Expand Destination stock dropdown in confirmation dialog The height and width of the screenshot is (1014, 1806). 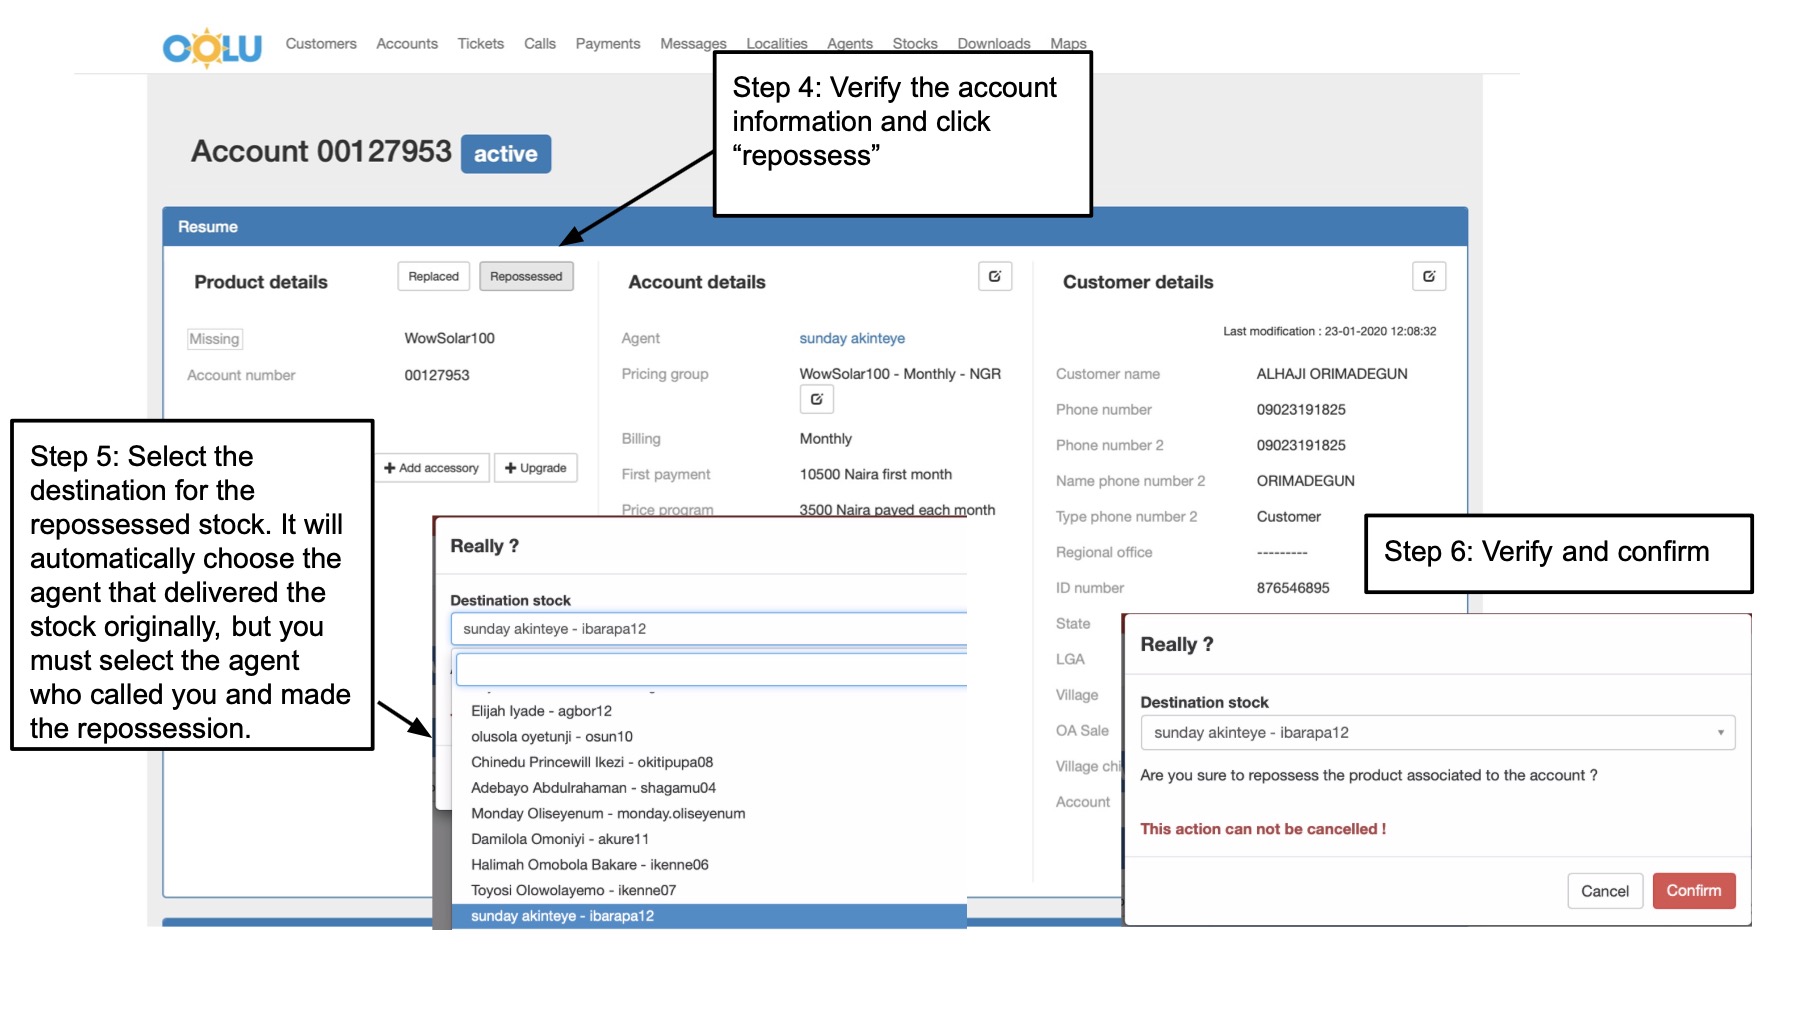point(1437,733)
